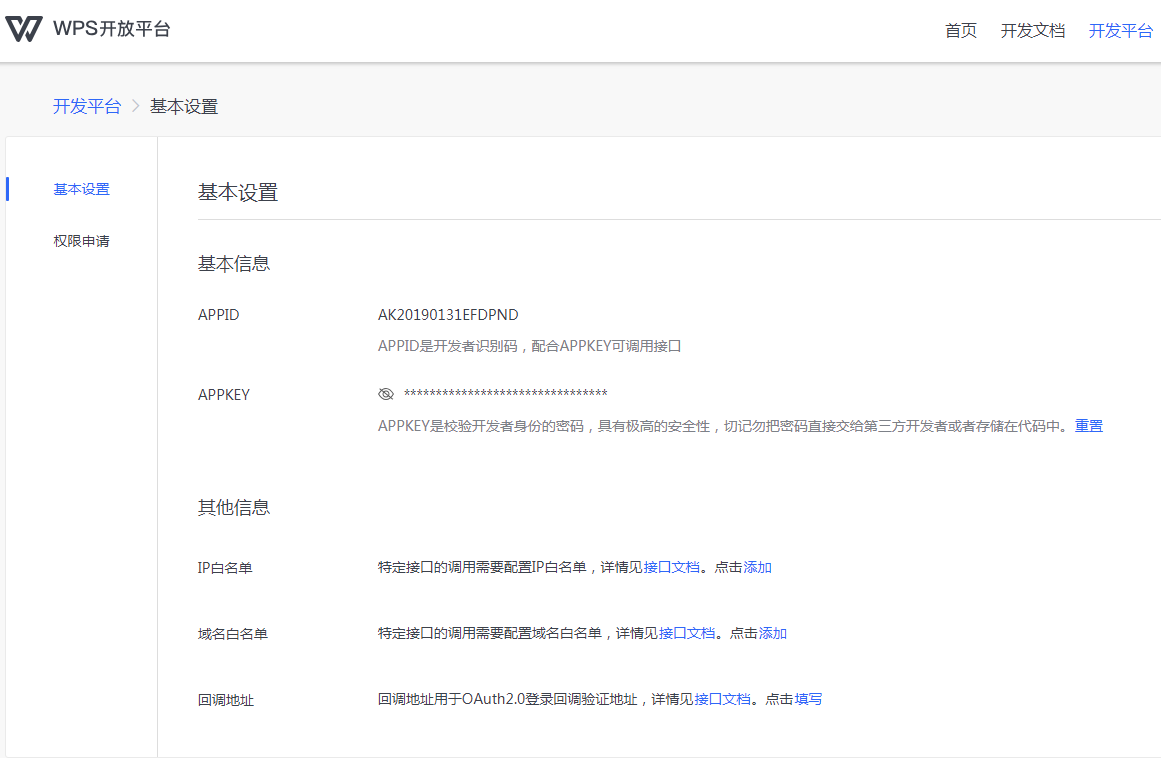Screen dimensions: 1161x758
Task: Select 基本设置 in the left sidebar
Action: pyautogui.click(x=82, y=189)
